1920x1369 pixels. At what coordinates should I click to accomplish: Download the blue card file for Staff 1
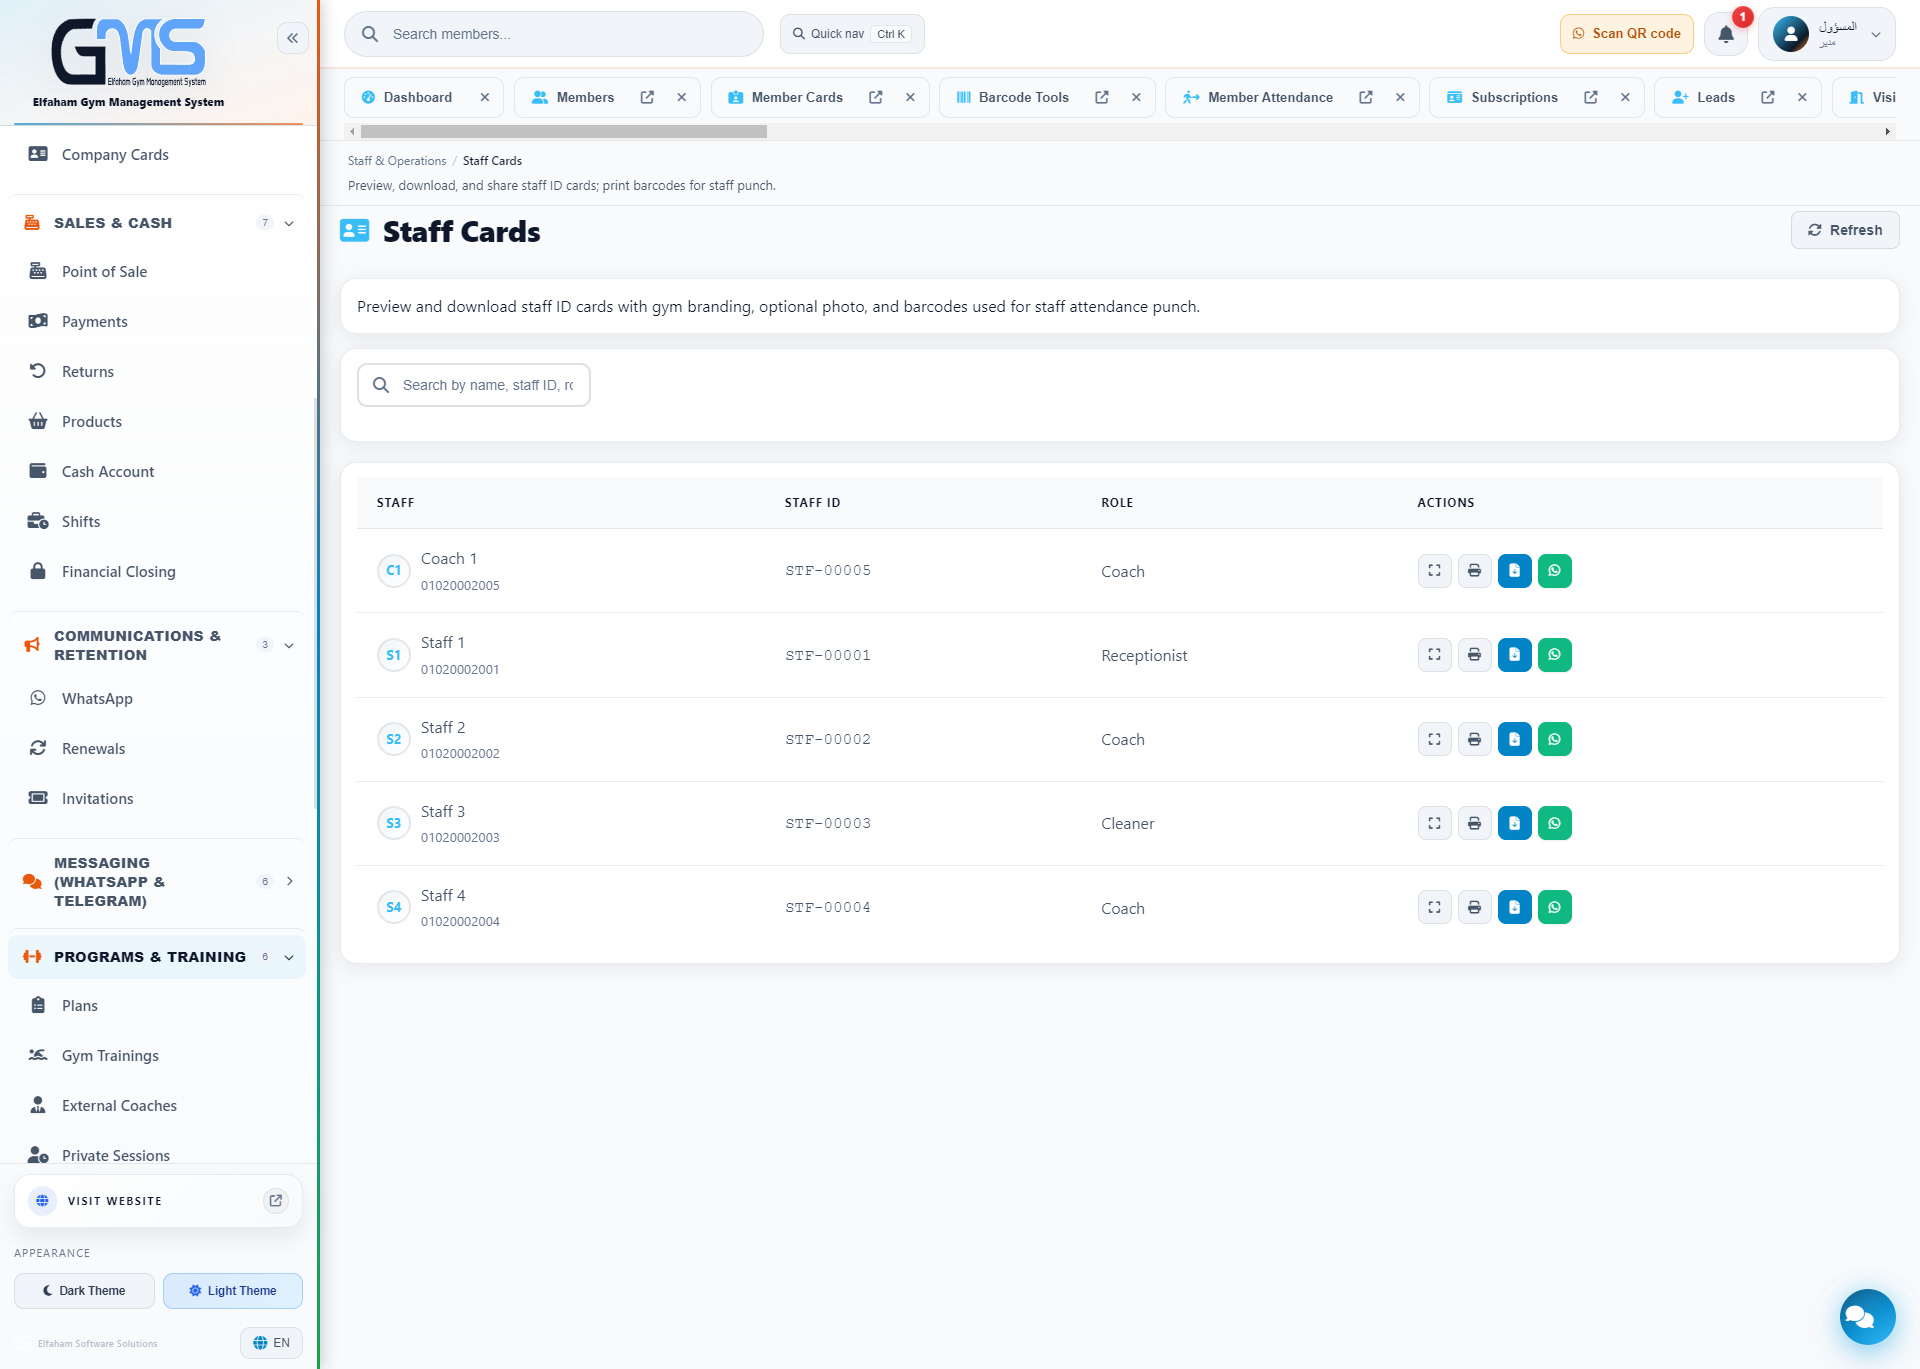[1514, 655]
